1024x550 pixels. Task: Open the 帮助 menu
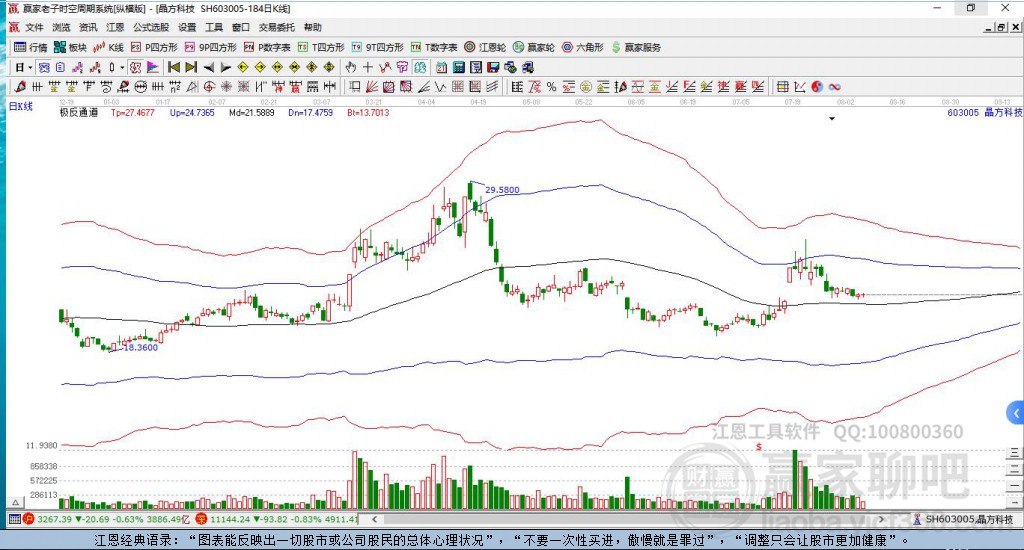(x=313, y=27)
